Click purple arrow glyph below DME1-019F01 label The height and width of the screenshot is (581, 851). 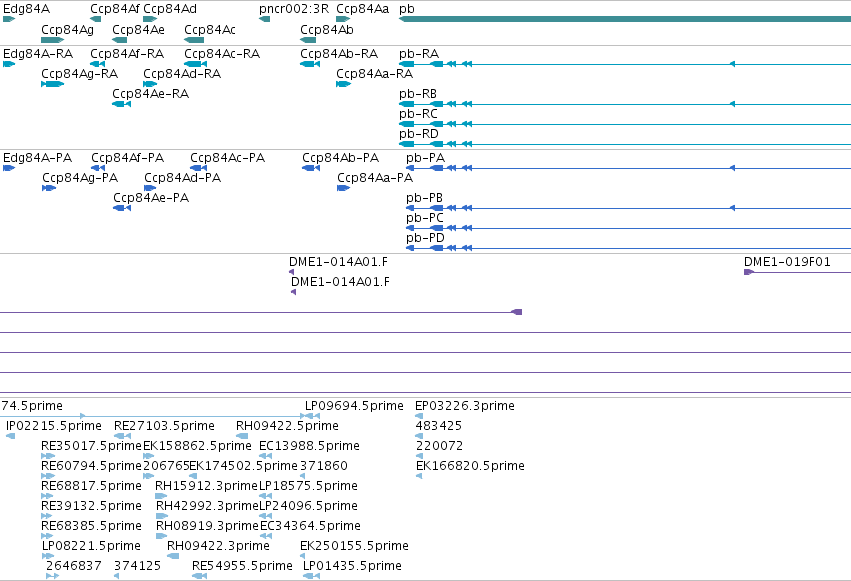pos(749,272)
